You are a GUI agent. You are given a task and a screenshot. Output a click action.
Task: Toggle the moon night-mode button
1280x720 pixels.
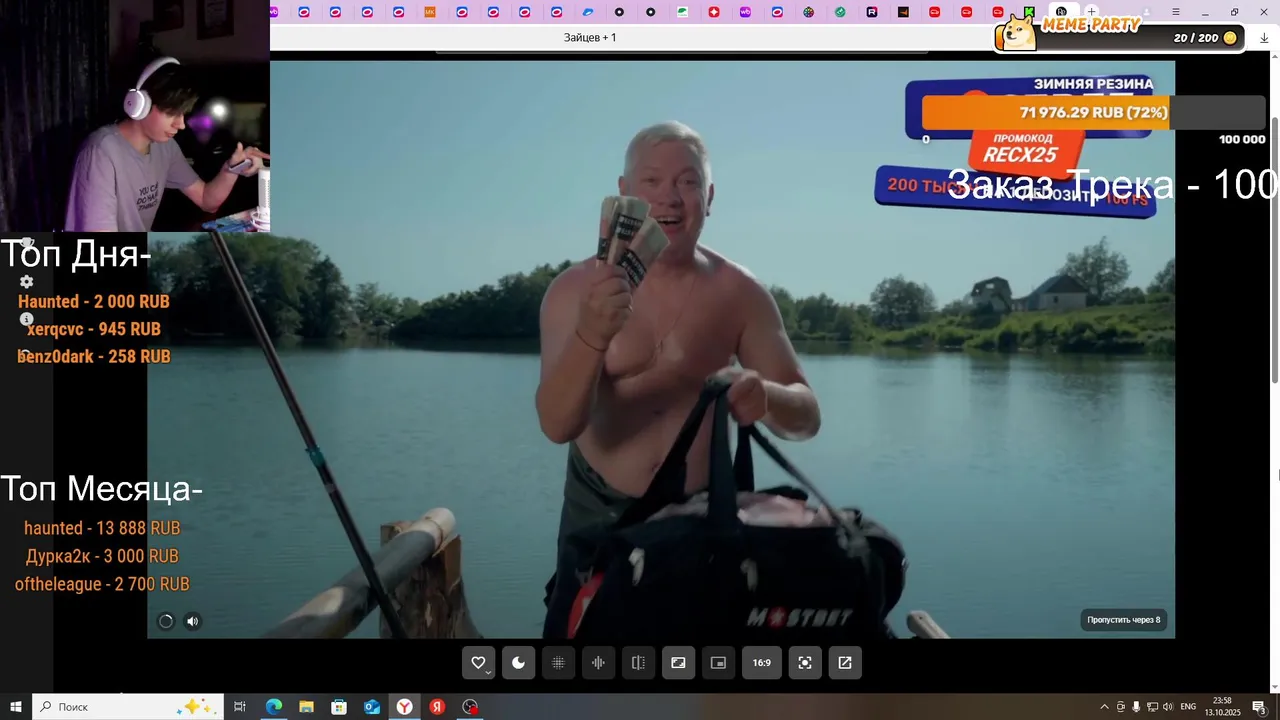coord(518,662)
